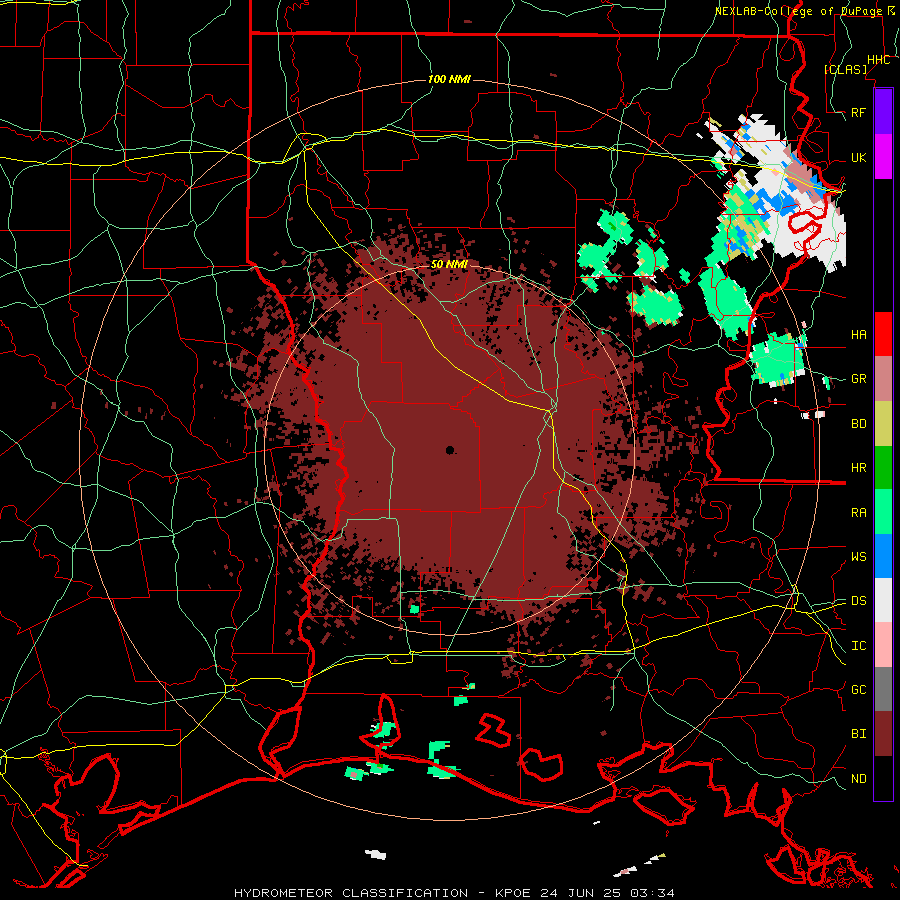This screenshot has width=900, height=900.
Task: Click the mint green RA legend swatch
Action: click(x=883, y=512)
